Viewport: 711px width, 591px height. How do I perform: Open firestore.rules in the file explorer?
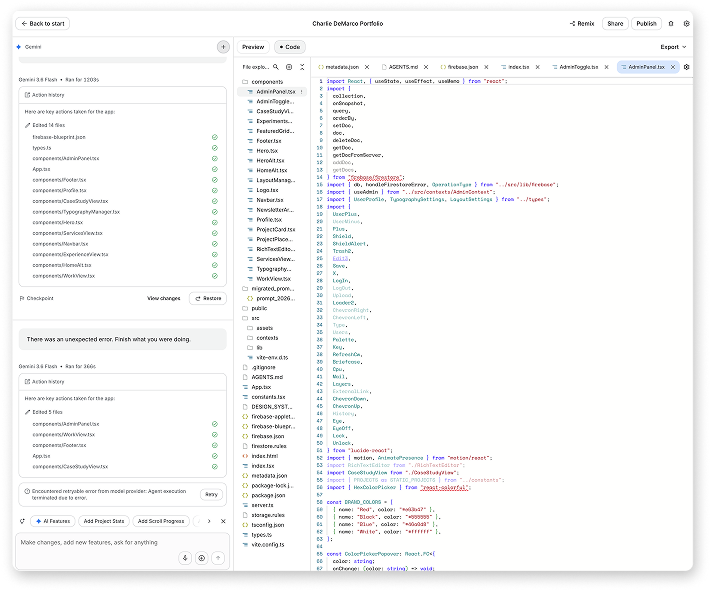coord(268,446)
